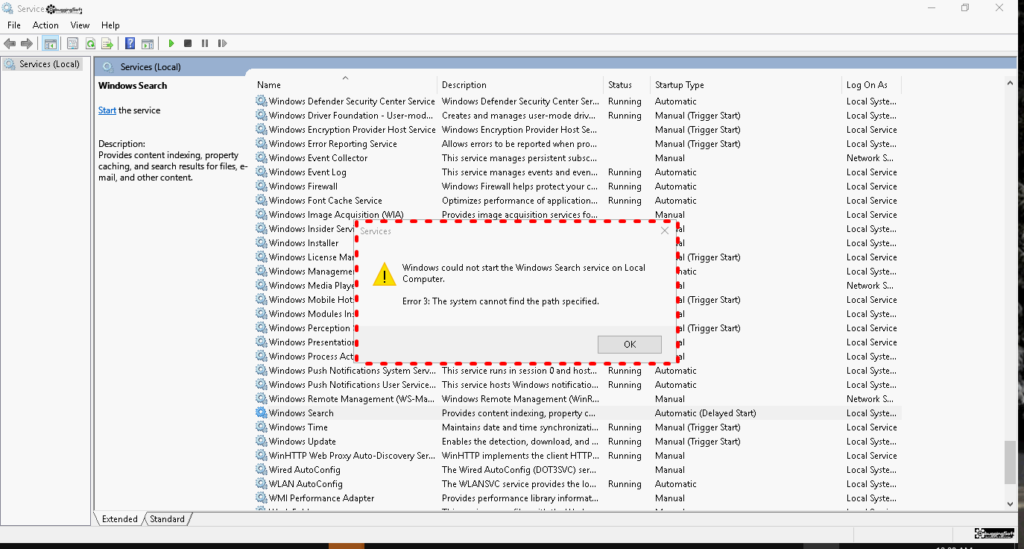Click the gear icon of Windows Installer row
Viewport: 1024px width, 549px height.
pyautogui.click(x=261, y=243)
